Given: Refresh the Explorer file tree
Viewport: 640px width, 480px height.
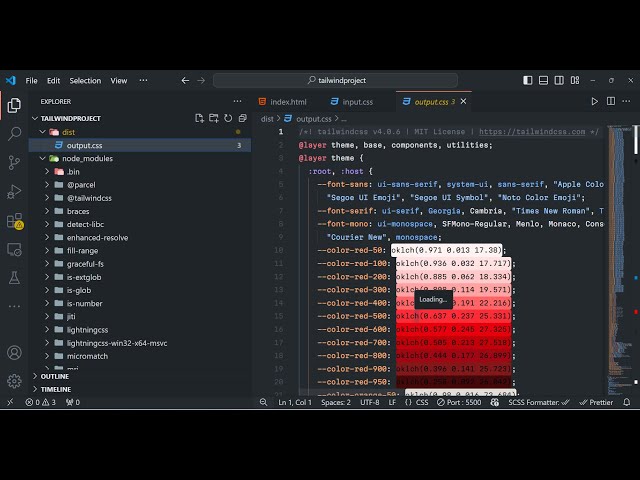Looking at the screenshot, I should pyautogui.click(x=228, y=118).
